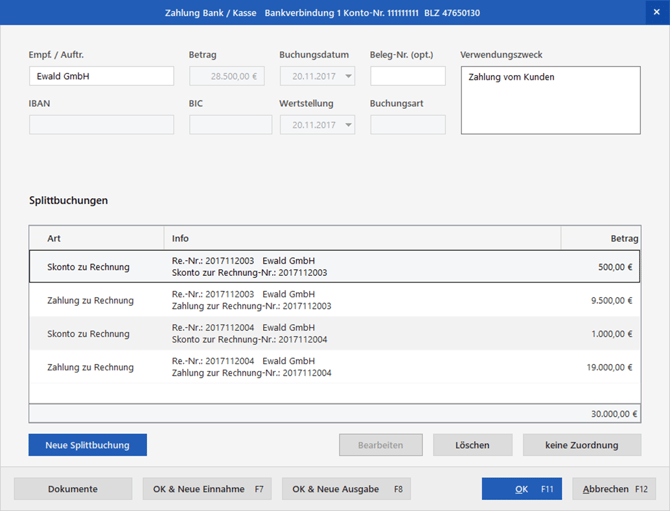Click the IBAN field

tap(101, 125)
